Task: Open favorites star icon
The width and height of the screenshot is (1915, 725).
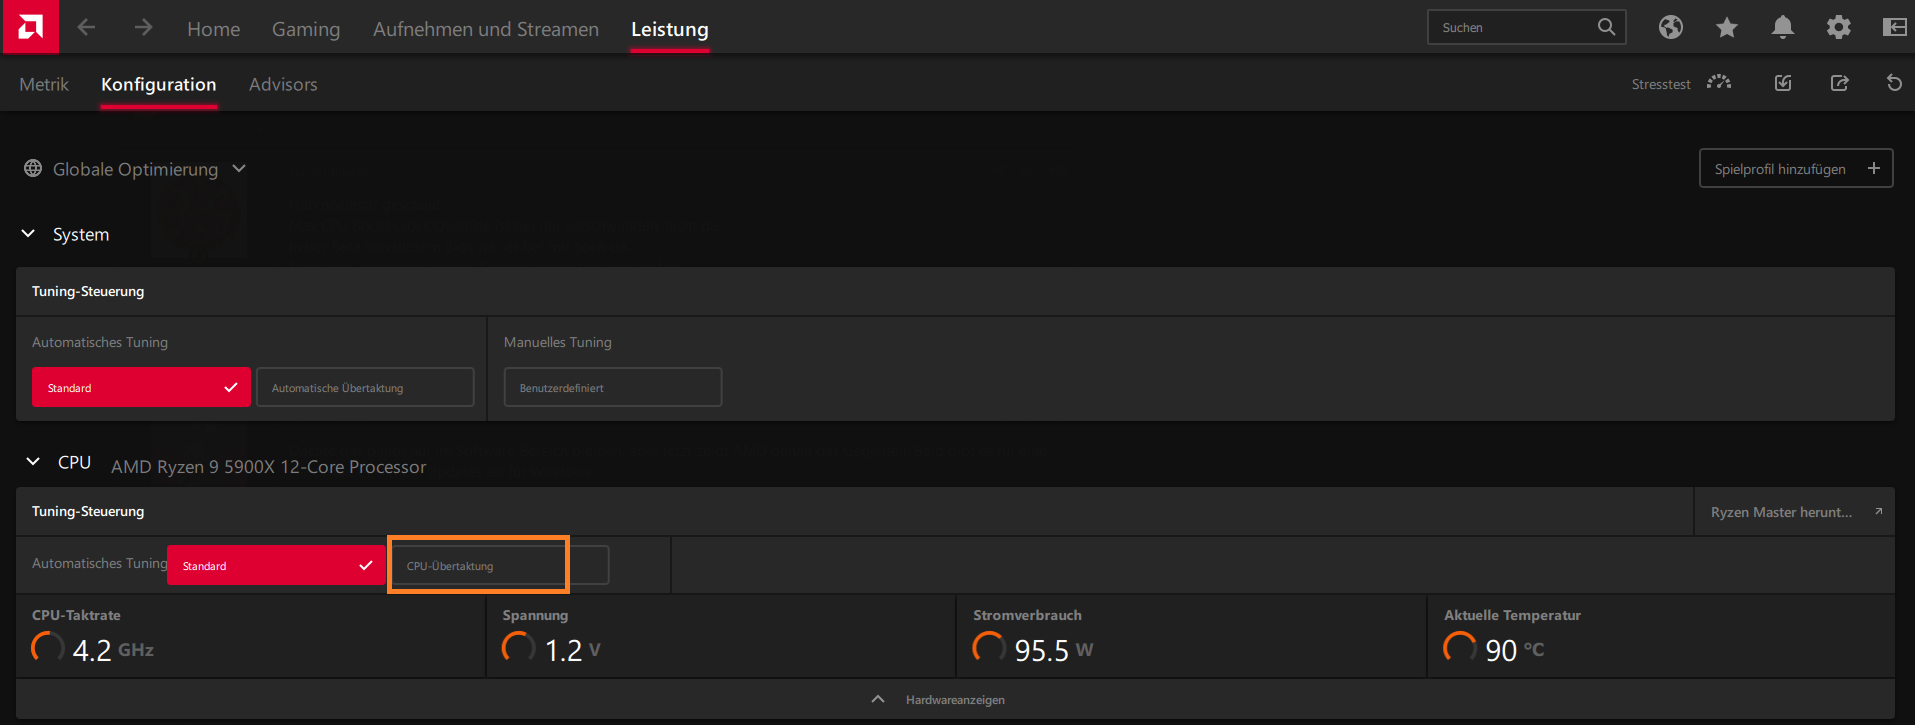Action: coord(1727,27)
